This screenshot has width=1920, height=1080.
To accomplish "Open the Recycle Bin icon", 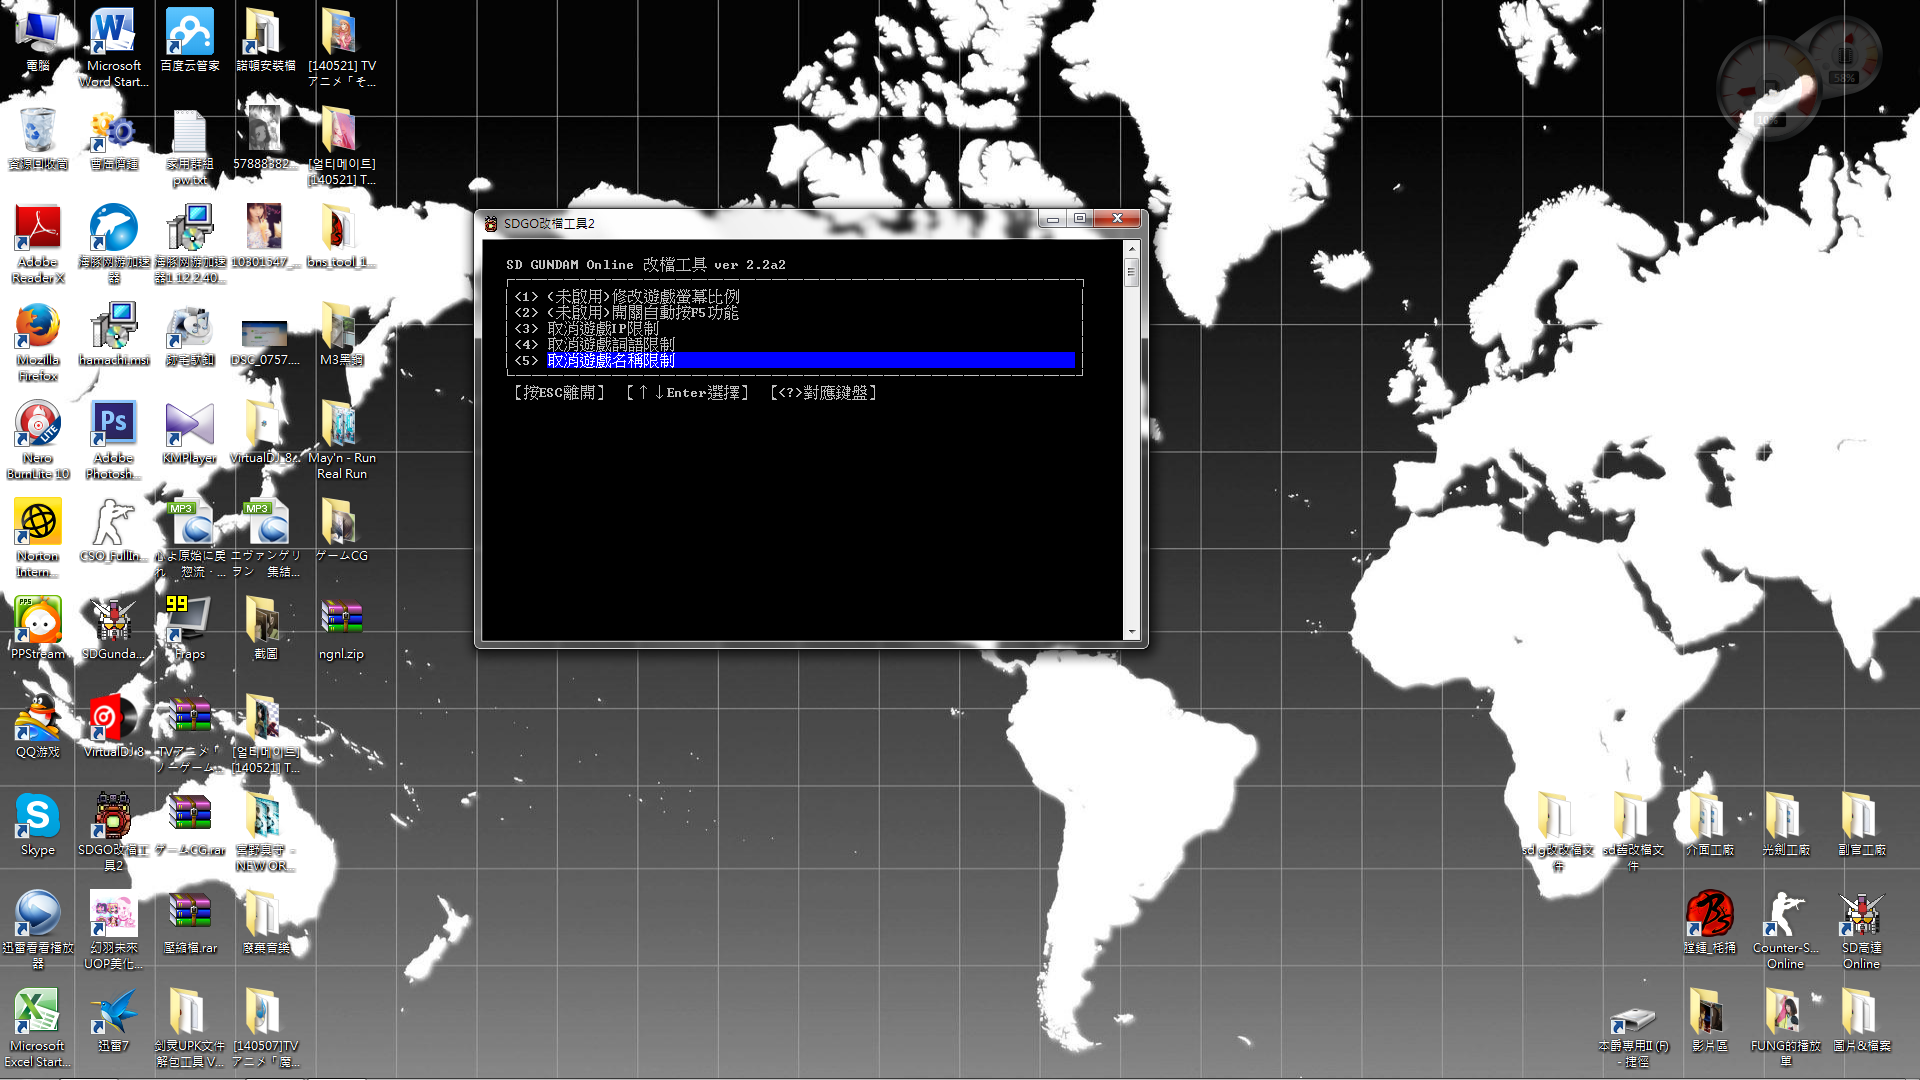I will (38, 132).
